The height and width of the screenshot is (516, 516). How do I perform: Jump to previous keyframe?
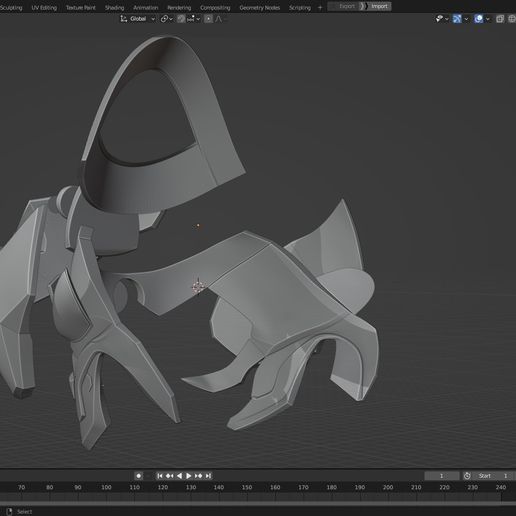tap(169, 476)
